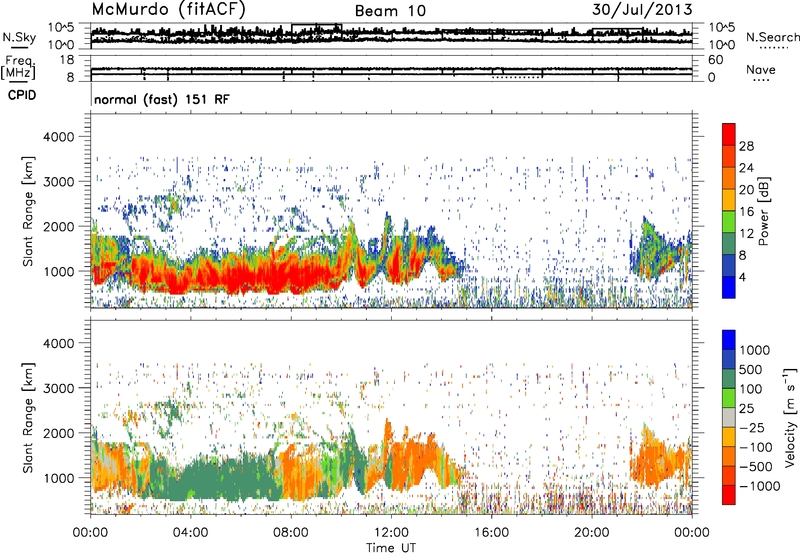Click the '10^5' label on left noise axis
Screen dimensions: 800x554
tap(61, 28)
